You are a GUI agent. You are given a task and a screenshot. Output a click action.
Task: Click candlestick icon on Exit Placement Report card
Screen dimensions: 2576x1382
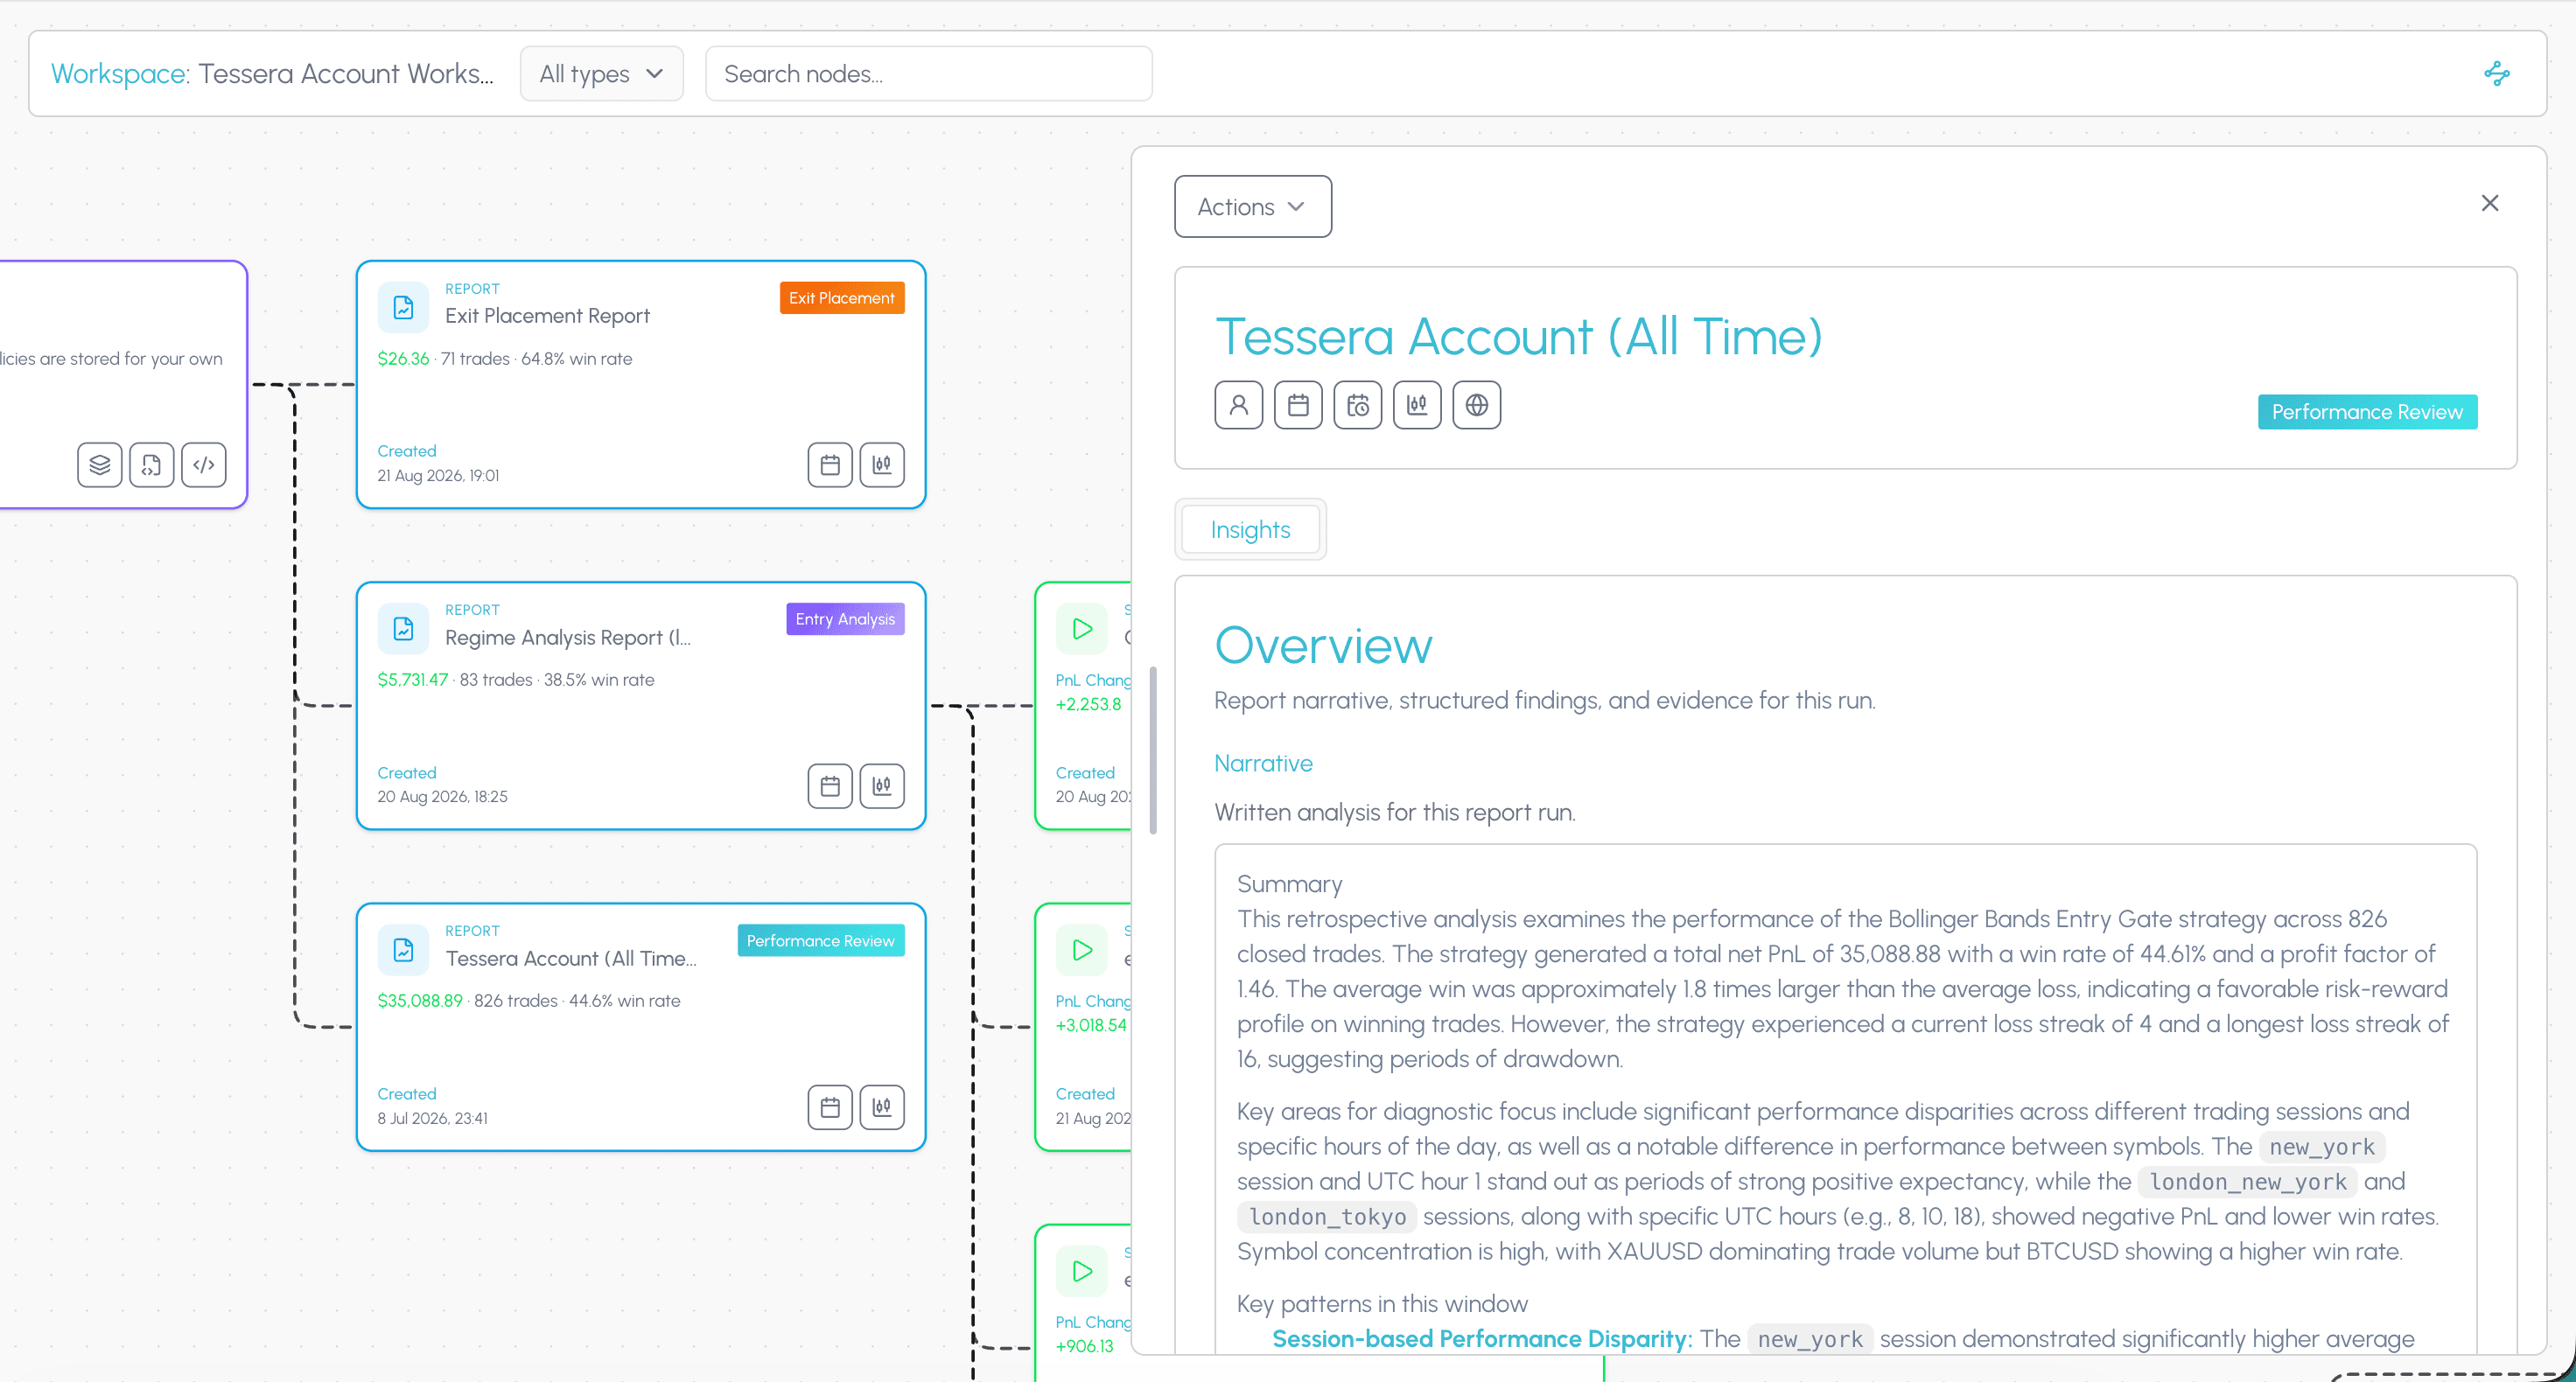tap(881, 465)
